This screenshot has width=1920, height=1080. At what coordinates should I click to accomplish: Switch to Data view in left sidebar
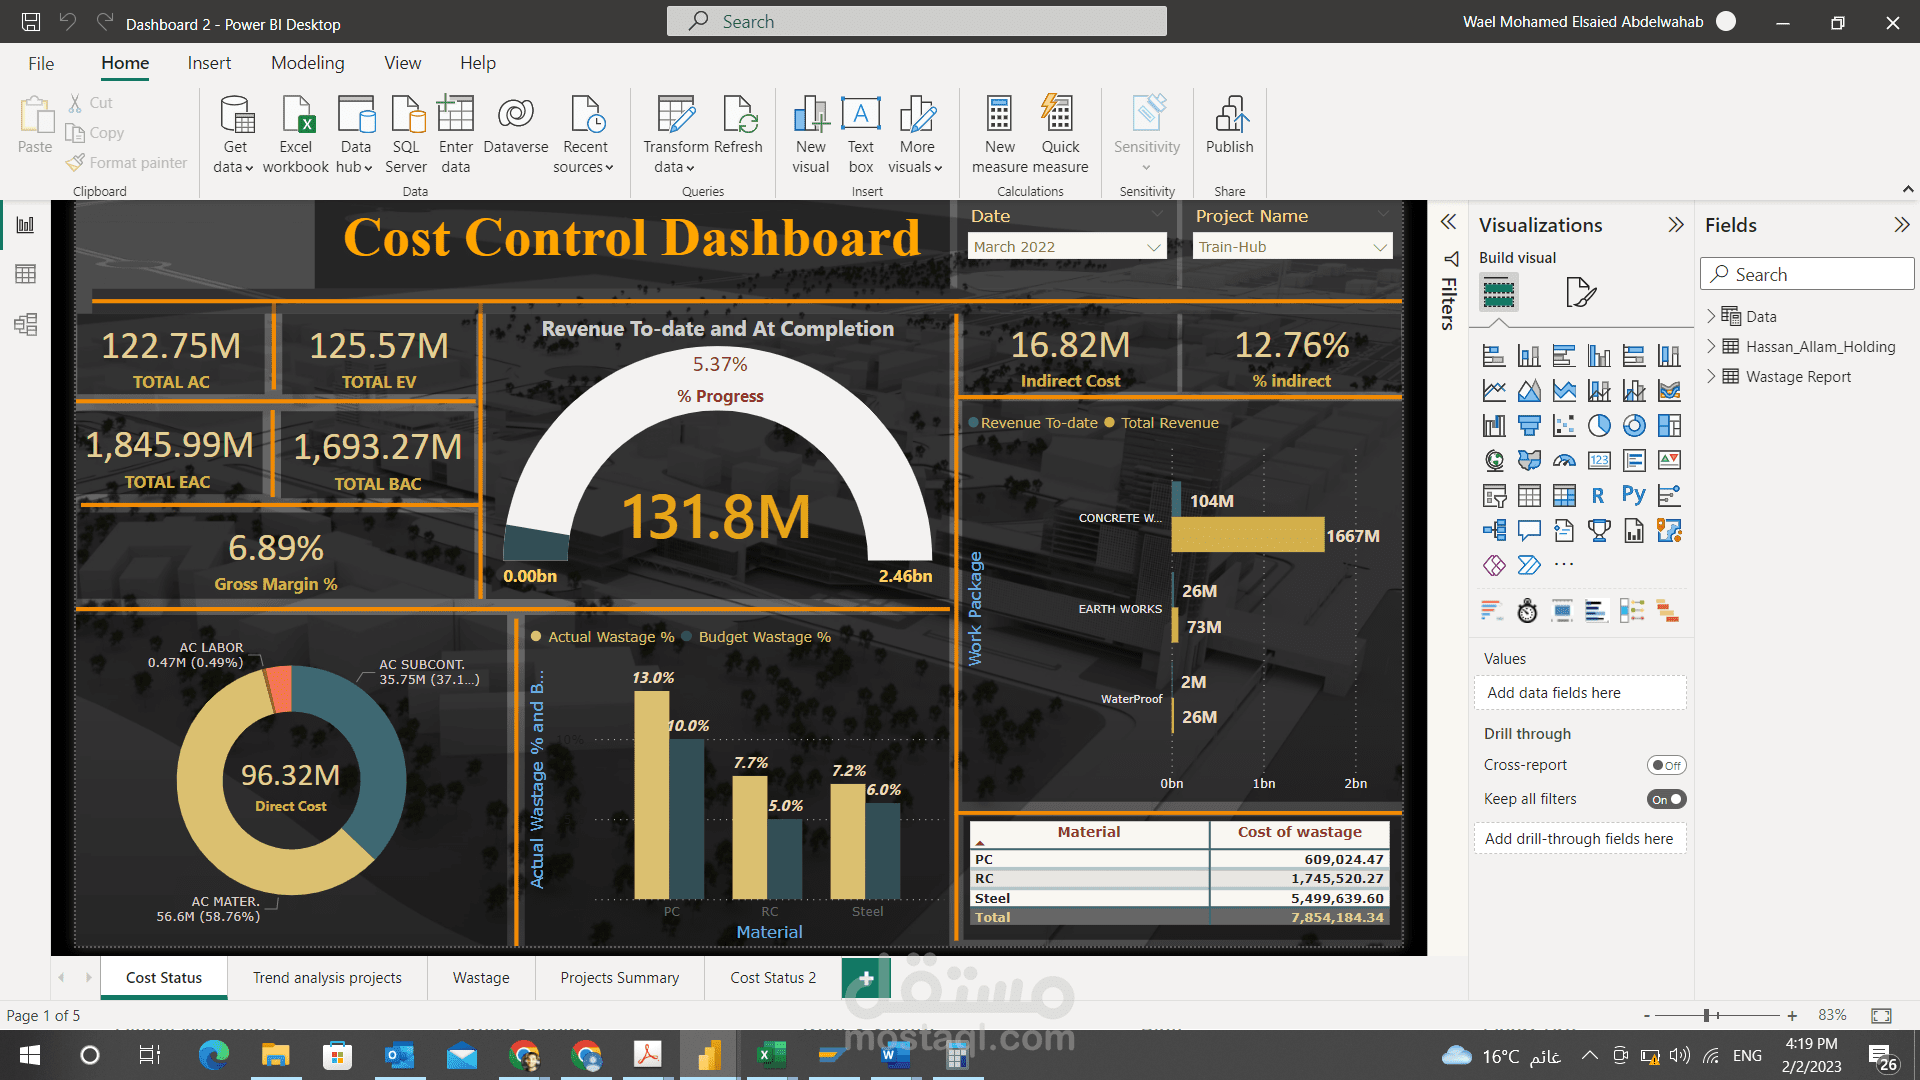pyautogui.click(x=26, y=274)
